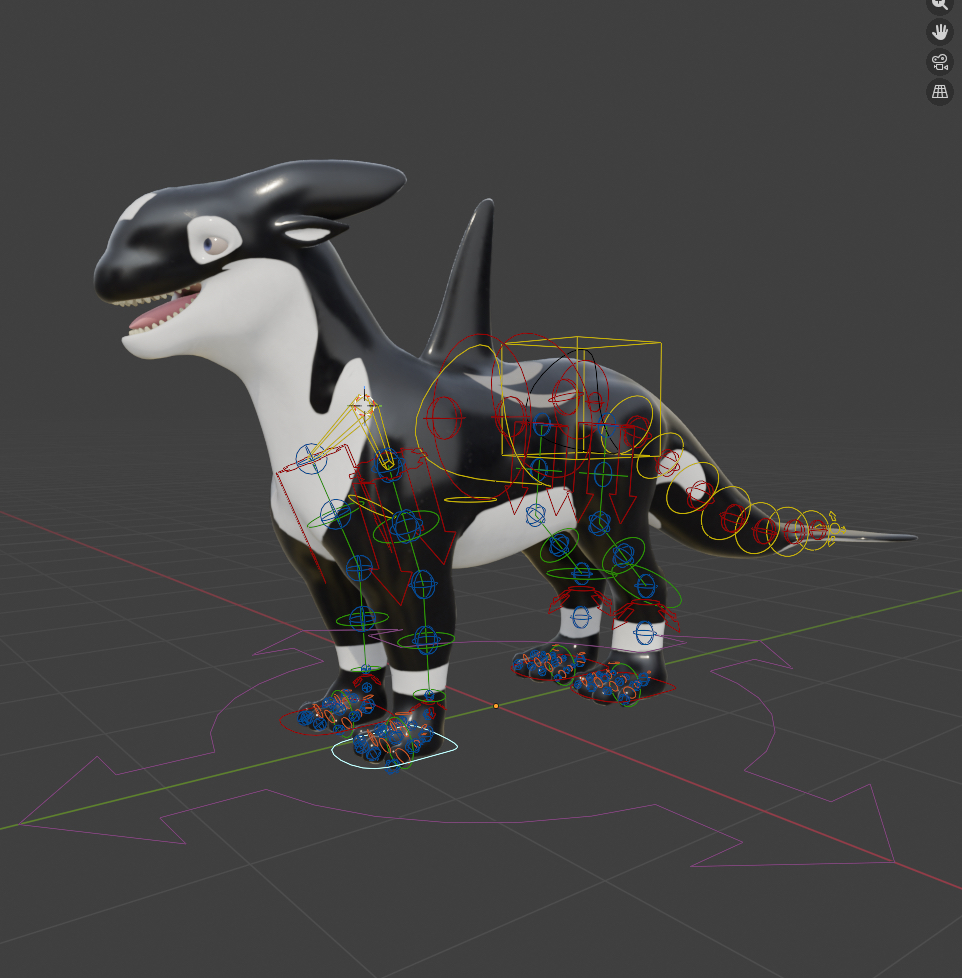Viewport: 962px width, 978px height.
Task: Click the orca's eye
Action: coord(211,243)
